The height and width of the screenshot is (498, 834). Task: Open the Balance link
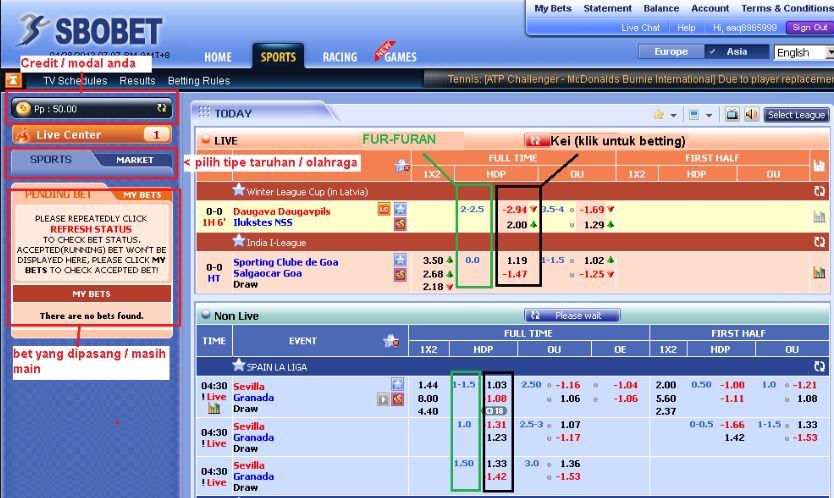click(x=661, y=9)
